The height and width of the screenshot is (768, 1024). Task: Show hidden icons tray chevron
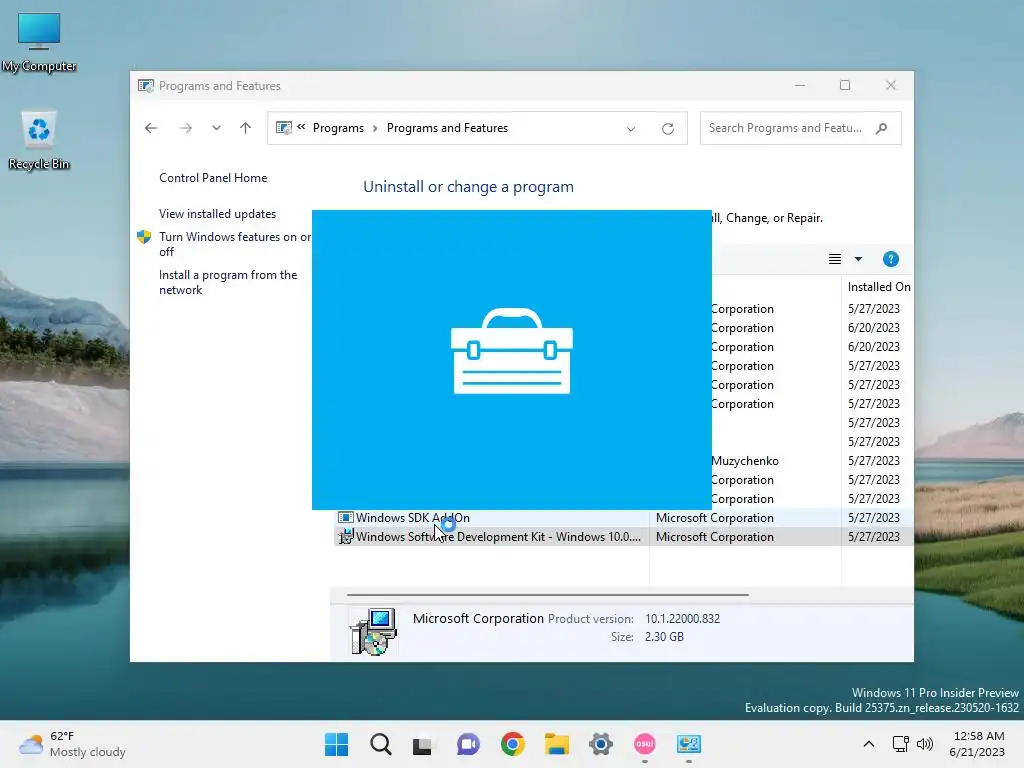[869, 744]
